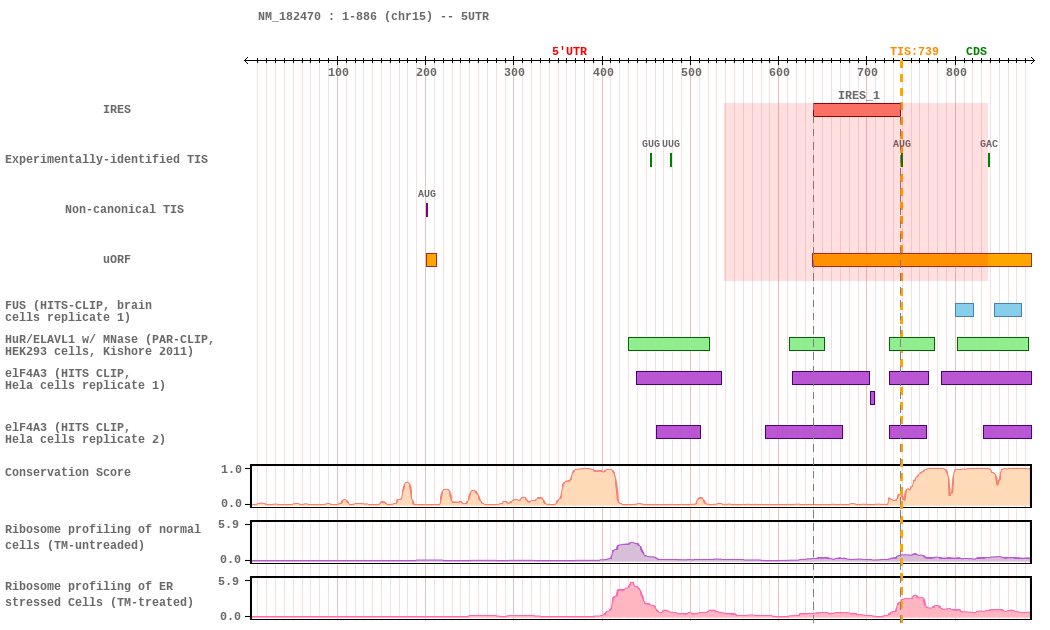Click the 5.9 axis value of normal cells plot
The height and width of the screenshot is (630, 1050).
point(228,524)
